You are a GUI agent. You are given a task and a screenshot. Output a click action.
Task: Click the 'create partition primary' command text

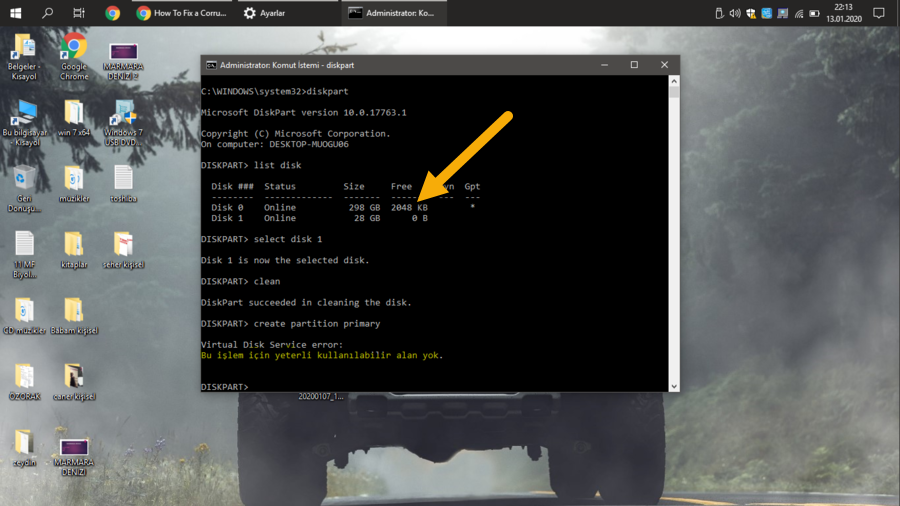(x=317, y=324)
